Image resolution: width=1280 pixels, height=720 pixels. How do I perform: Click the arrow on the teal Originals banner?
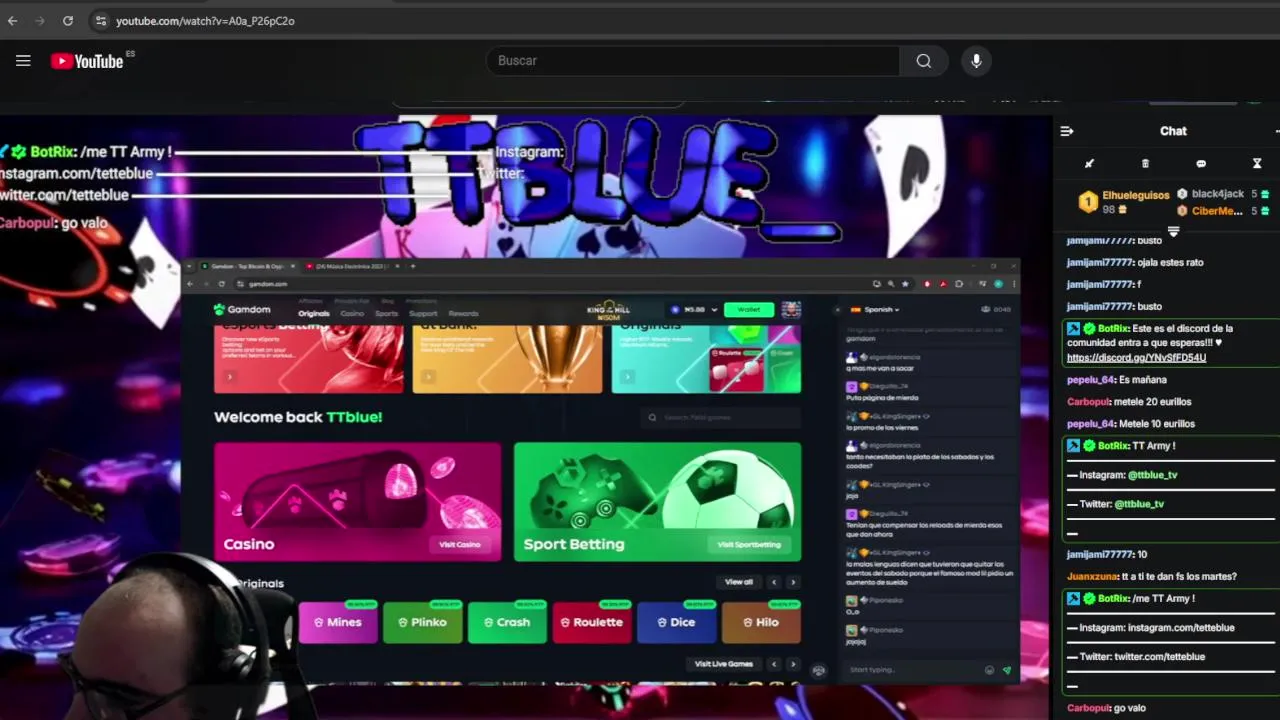coord(627,377)
